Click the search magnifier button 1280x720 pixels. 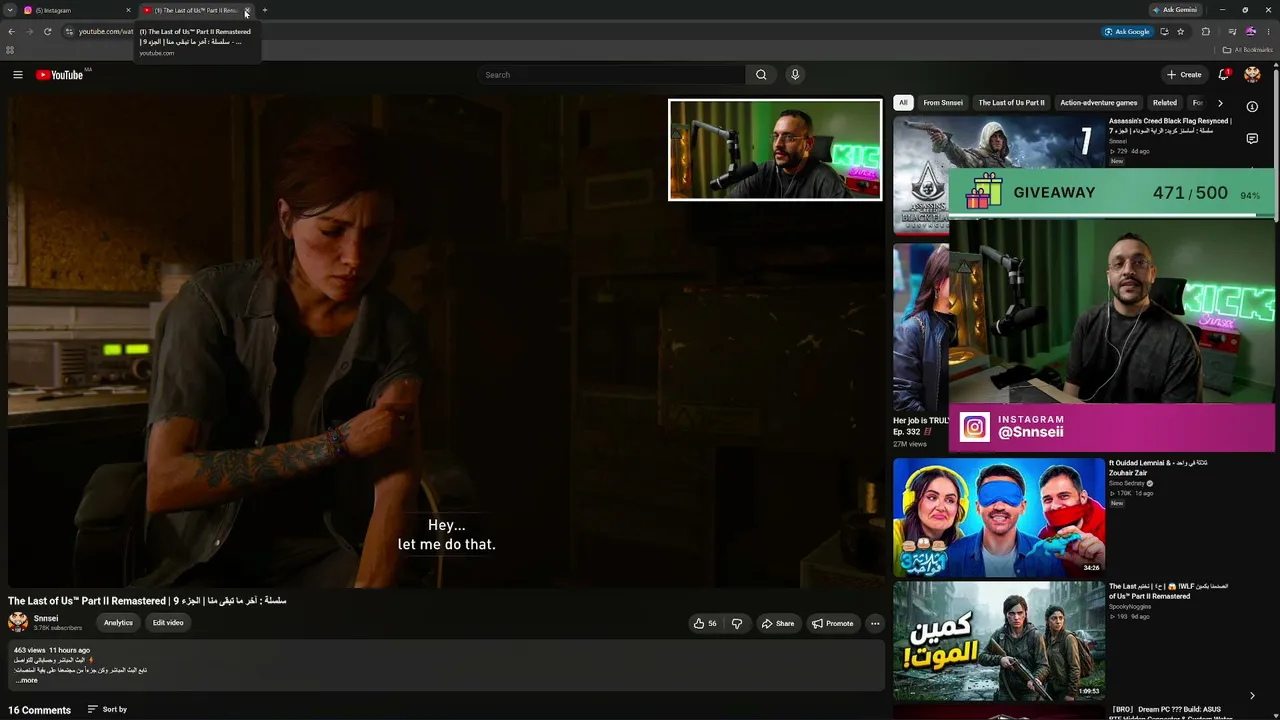tap(761, 75)
